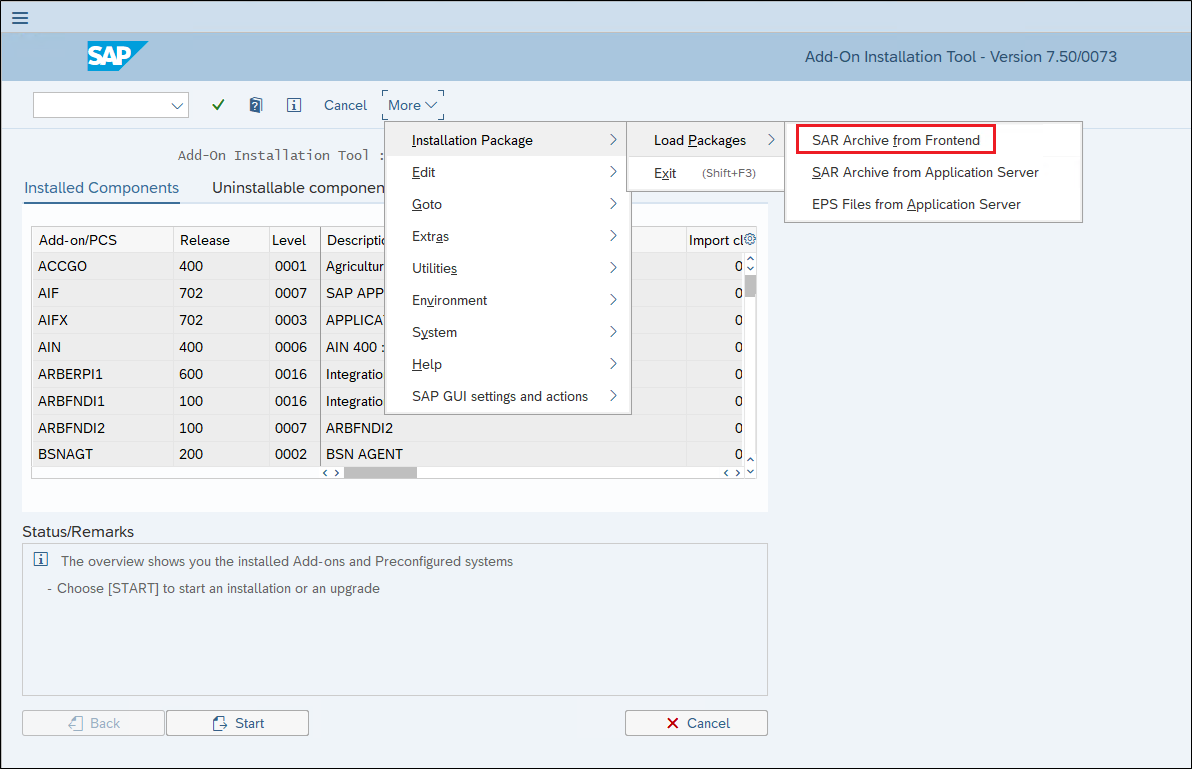This screenshot has height=769, width=1192.
Task: Choose SAR Archive from Frontend
Action: click(896, 140)
